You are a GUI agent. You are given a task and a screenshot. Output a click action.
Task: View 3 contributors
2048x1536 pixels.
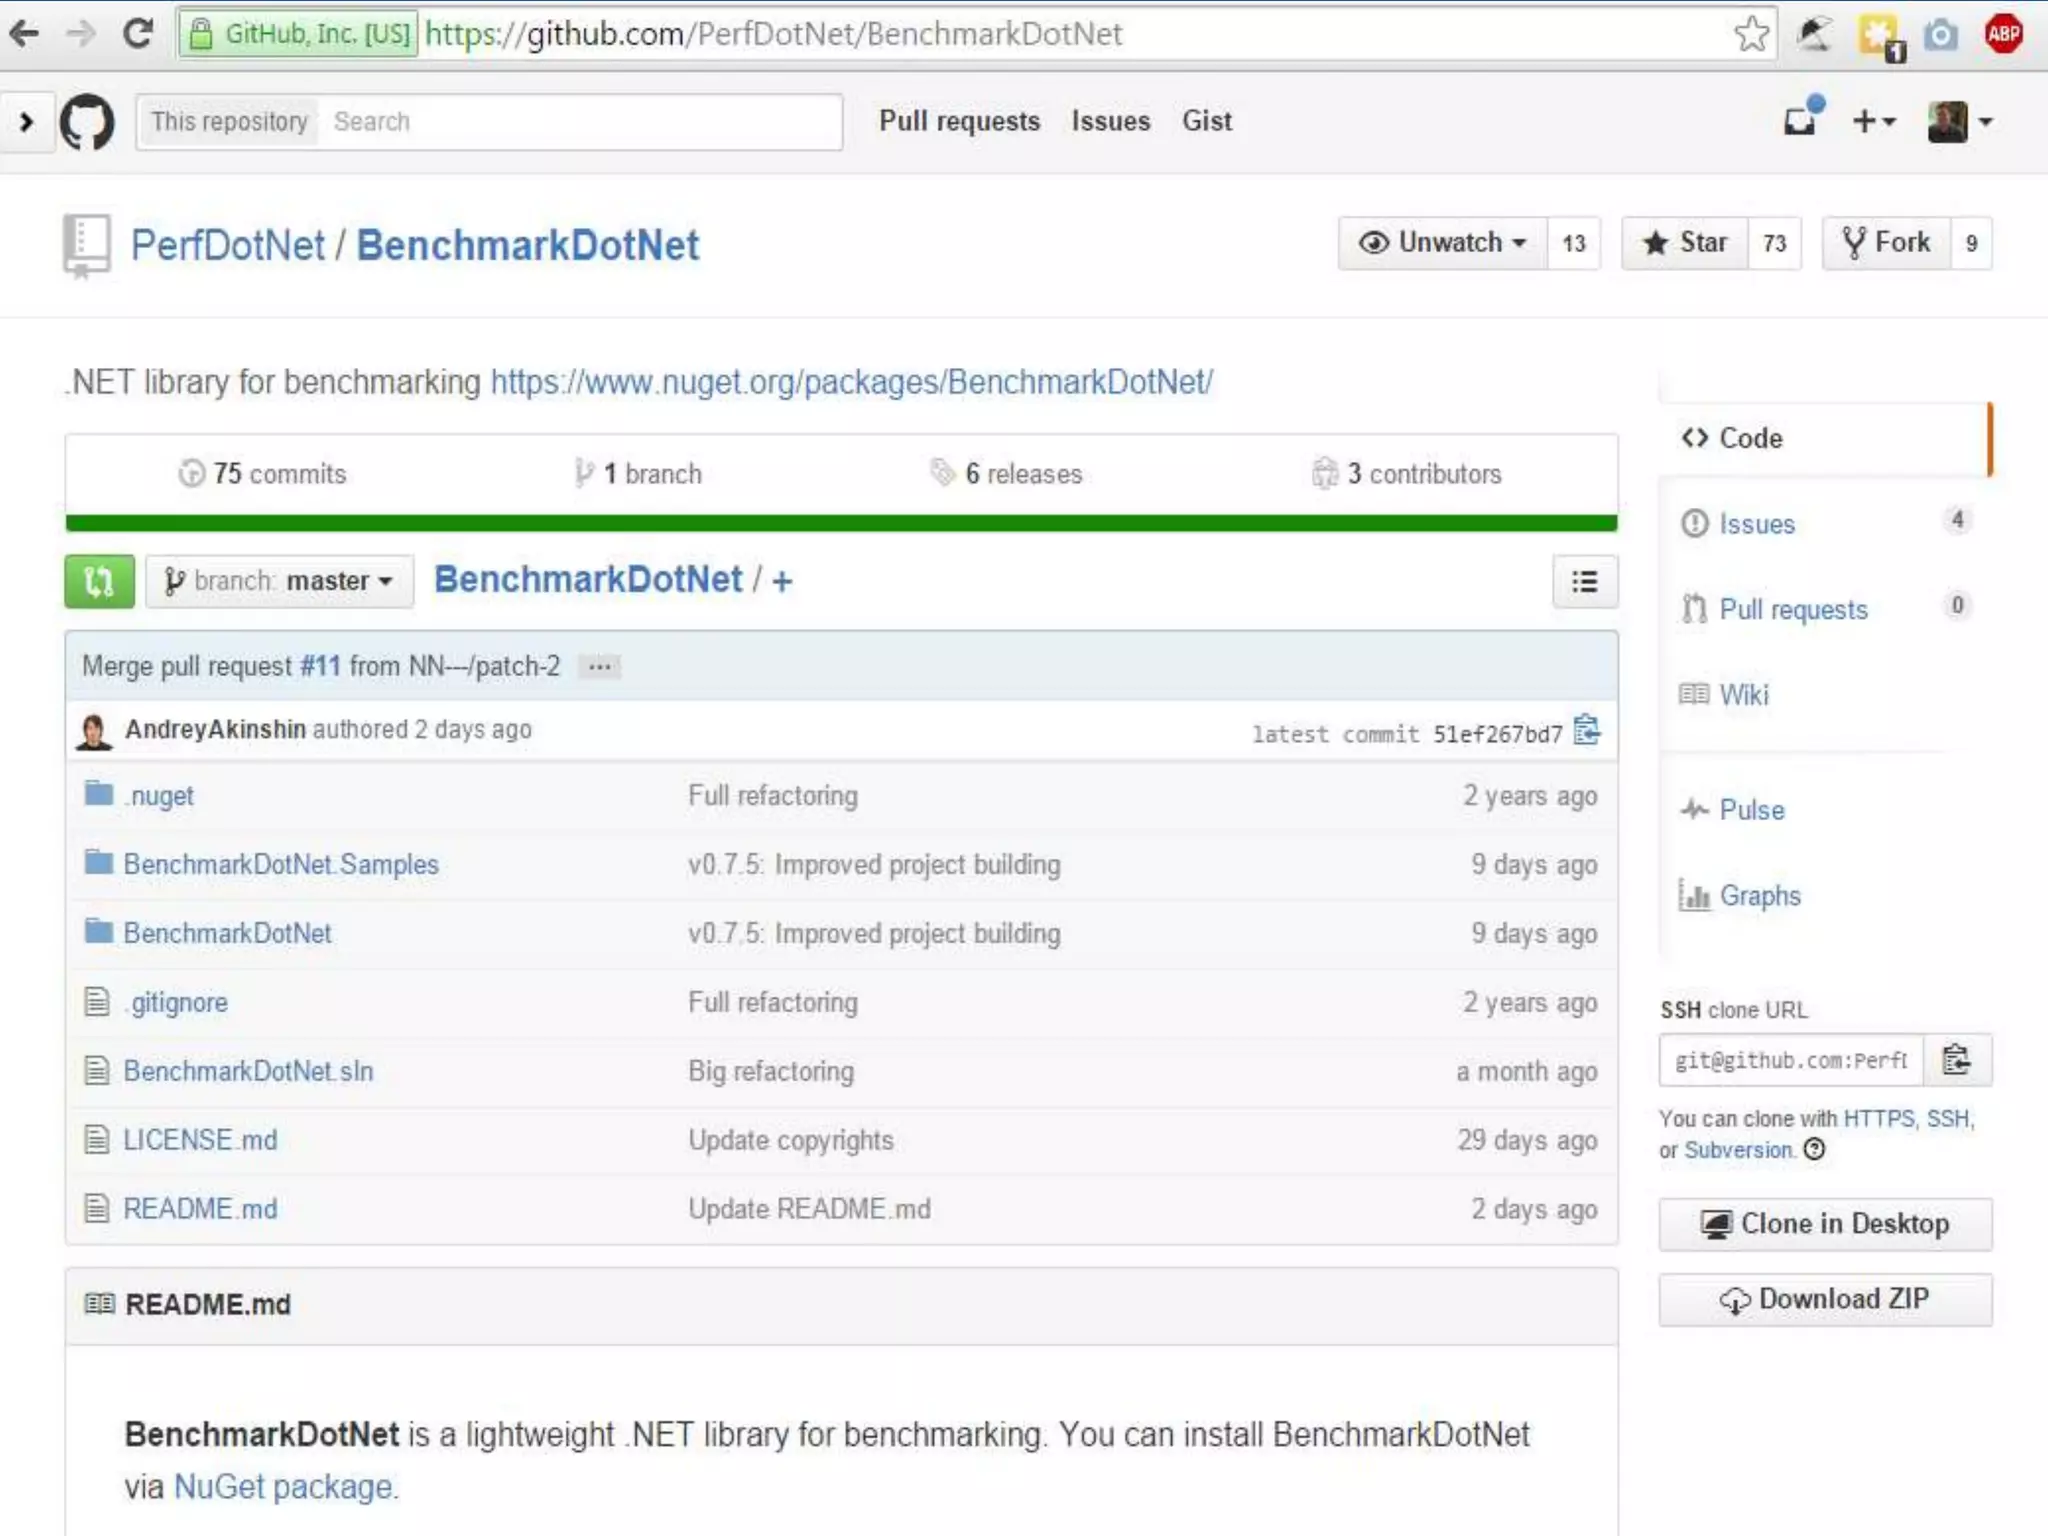point(1406,473)
